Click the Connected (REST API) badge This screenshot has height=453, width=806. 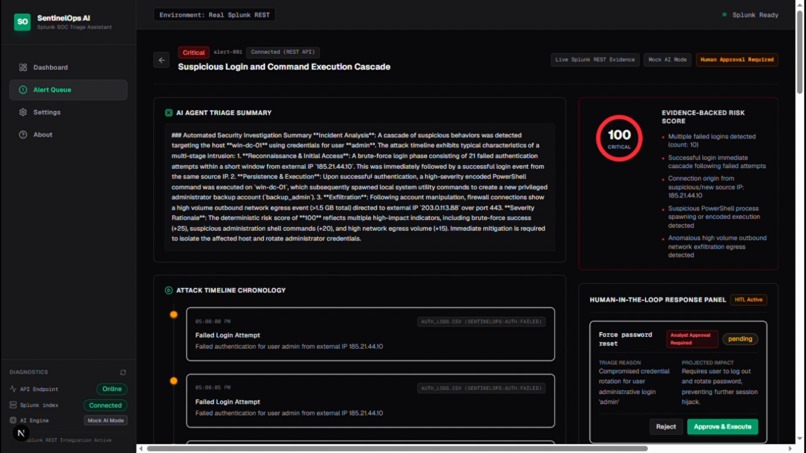[x=283, y=52]
